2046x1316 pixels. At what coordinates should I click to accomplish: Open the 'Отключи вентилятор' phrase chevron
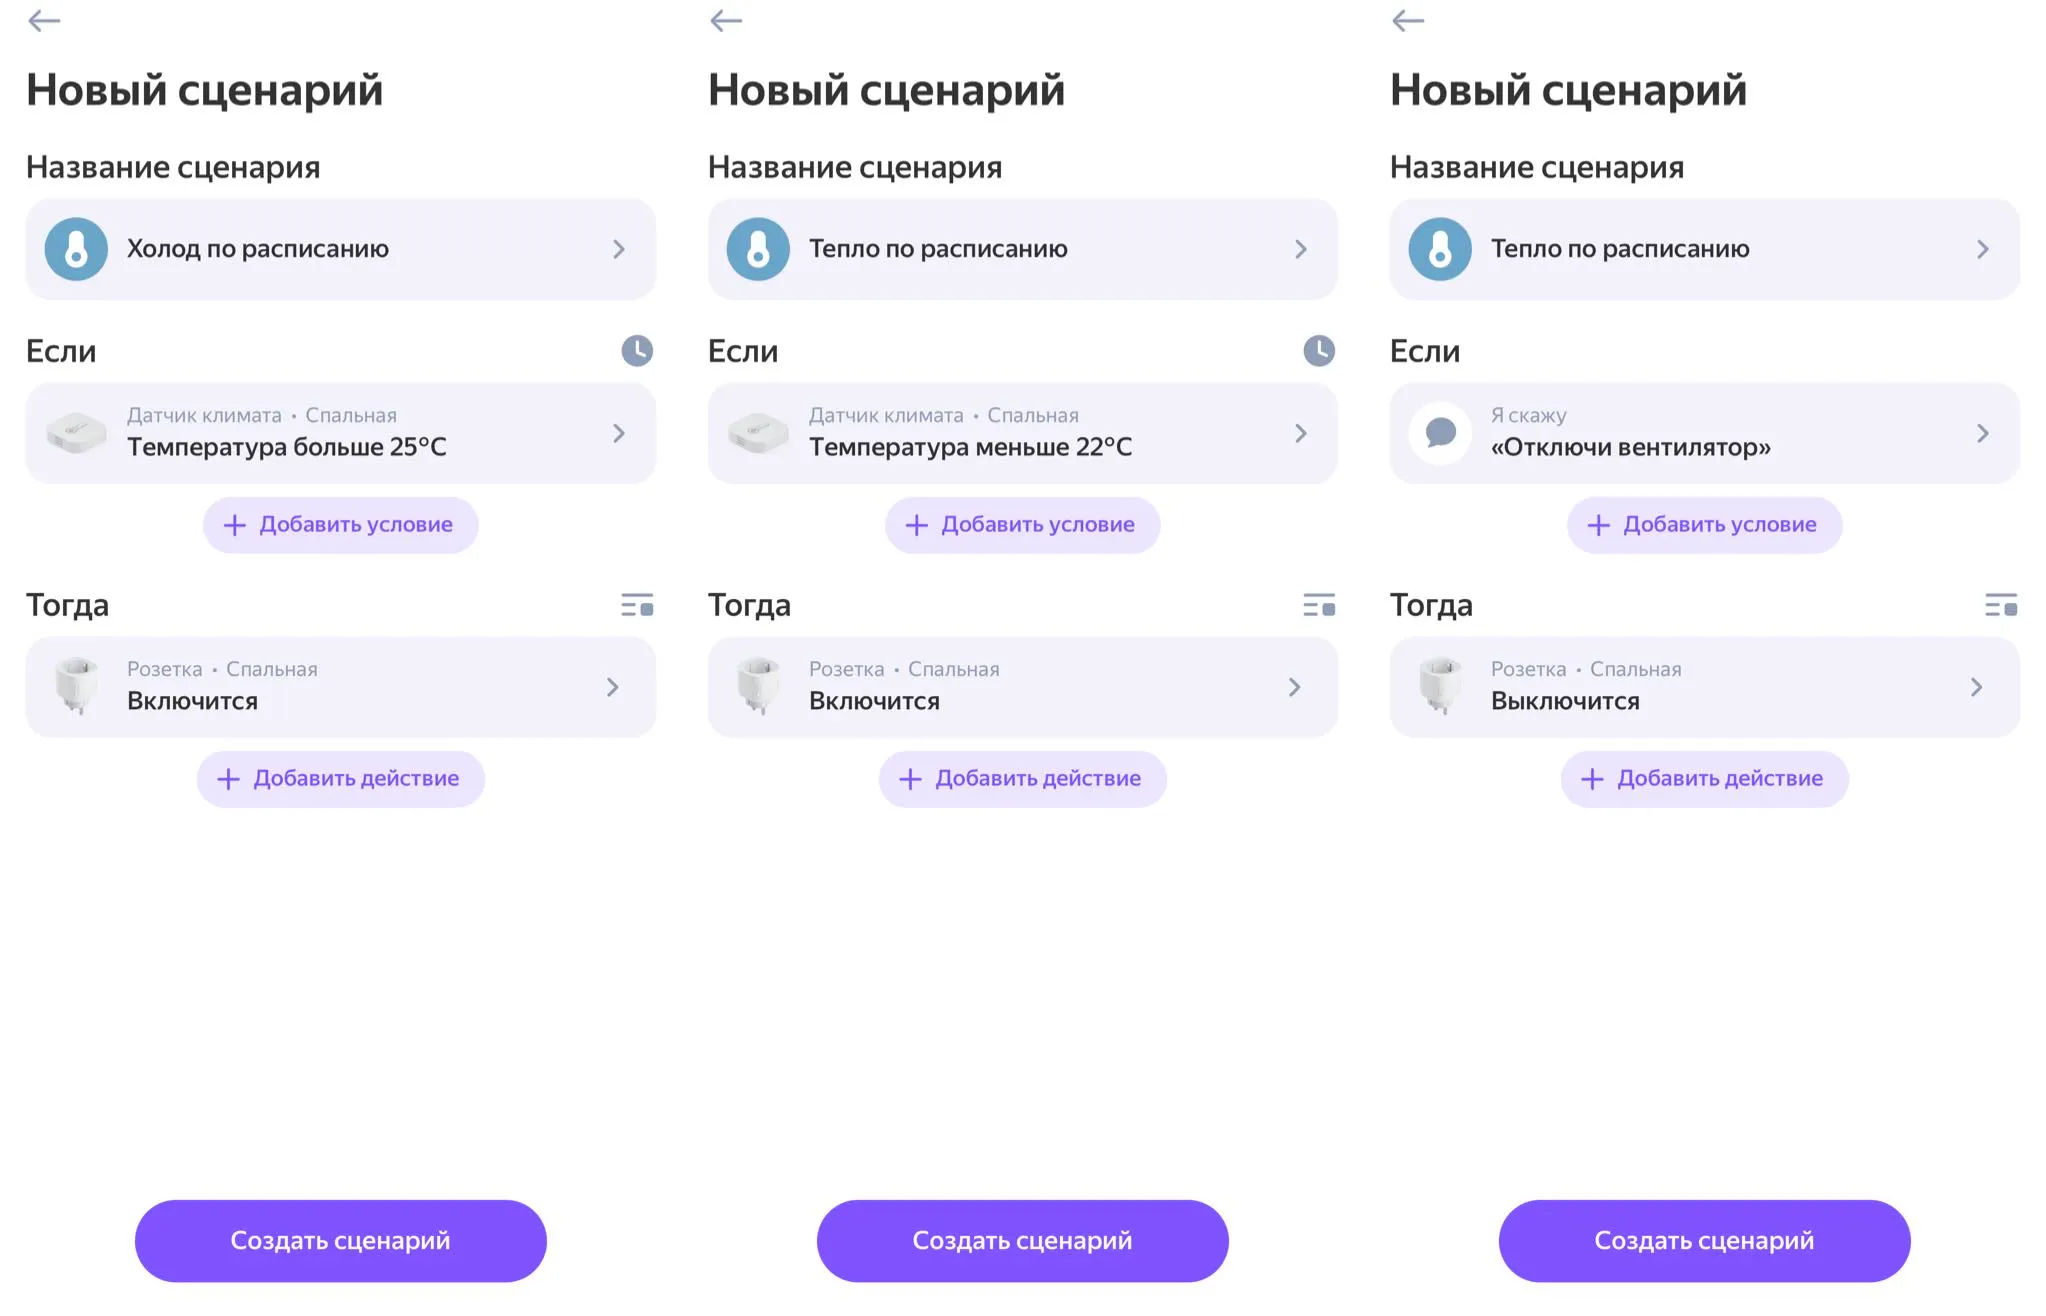(1983, 433)
